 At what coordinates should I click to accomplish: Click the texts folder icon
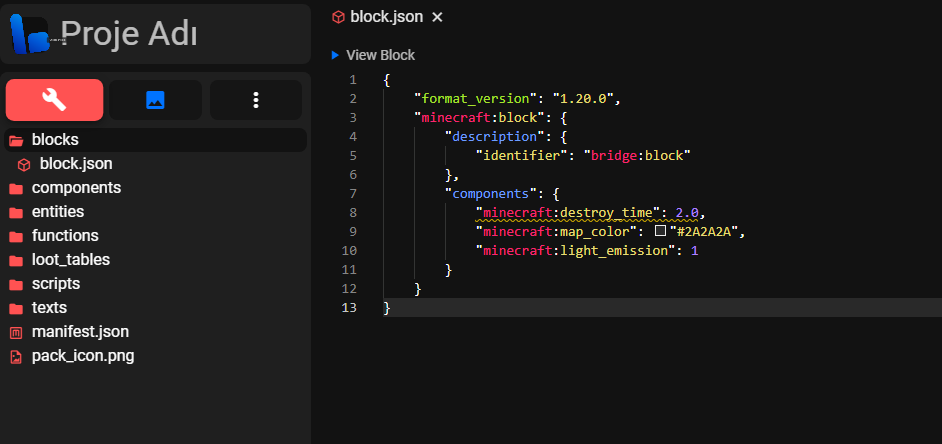click(16, 308)
